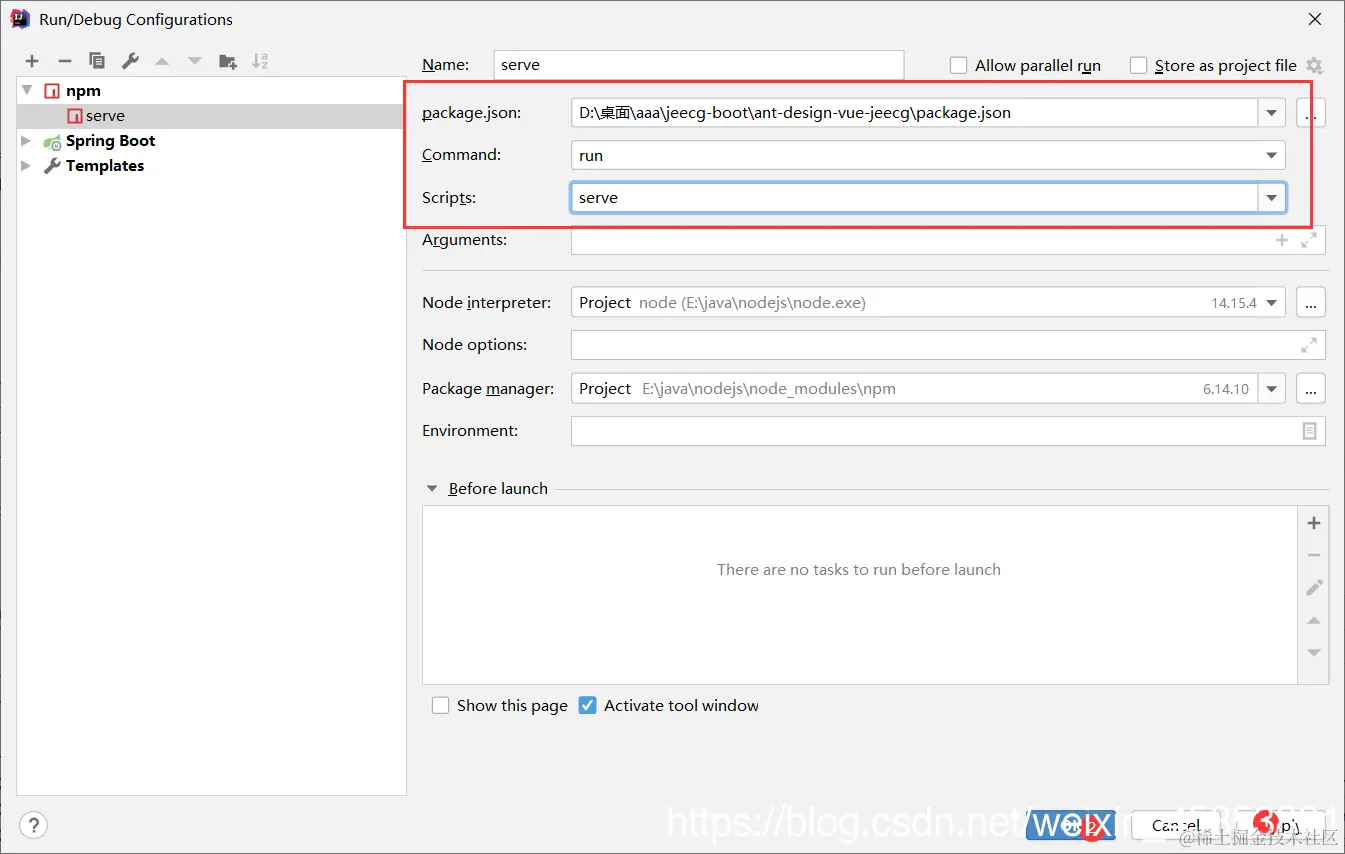Viewport: 1345px width, 854px height.
Task: Open the Store as project file gear settings
Action: [x=1314, y=66]
